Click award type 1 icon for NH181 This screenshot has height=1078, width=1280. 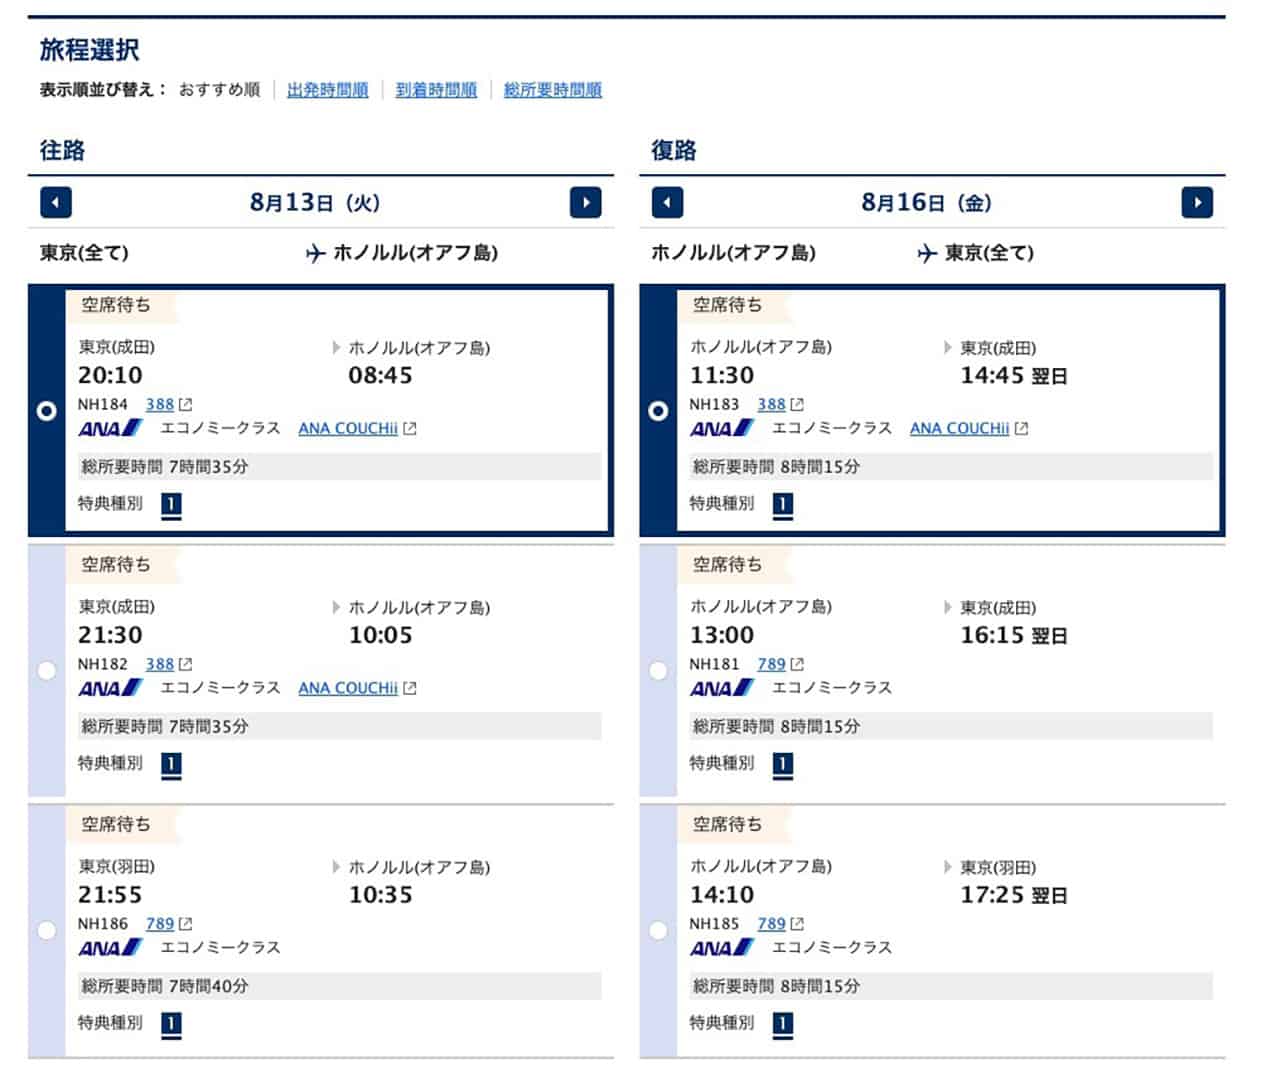pyautogui.click(x=783, y=764)
